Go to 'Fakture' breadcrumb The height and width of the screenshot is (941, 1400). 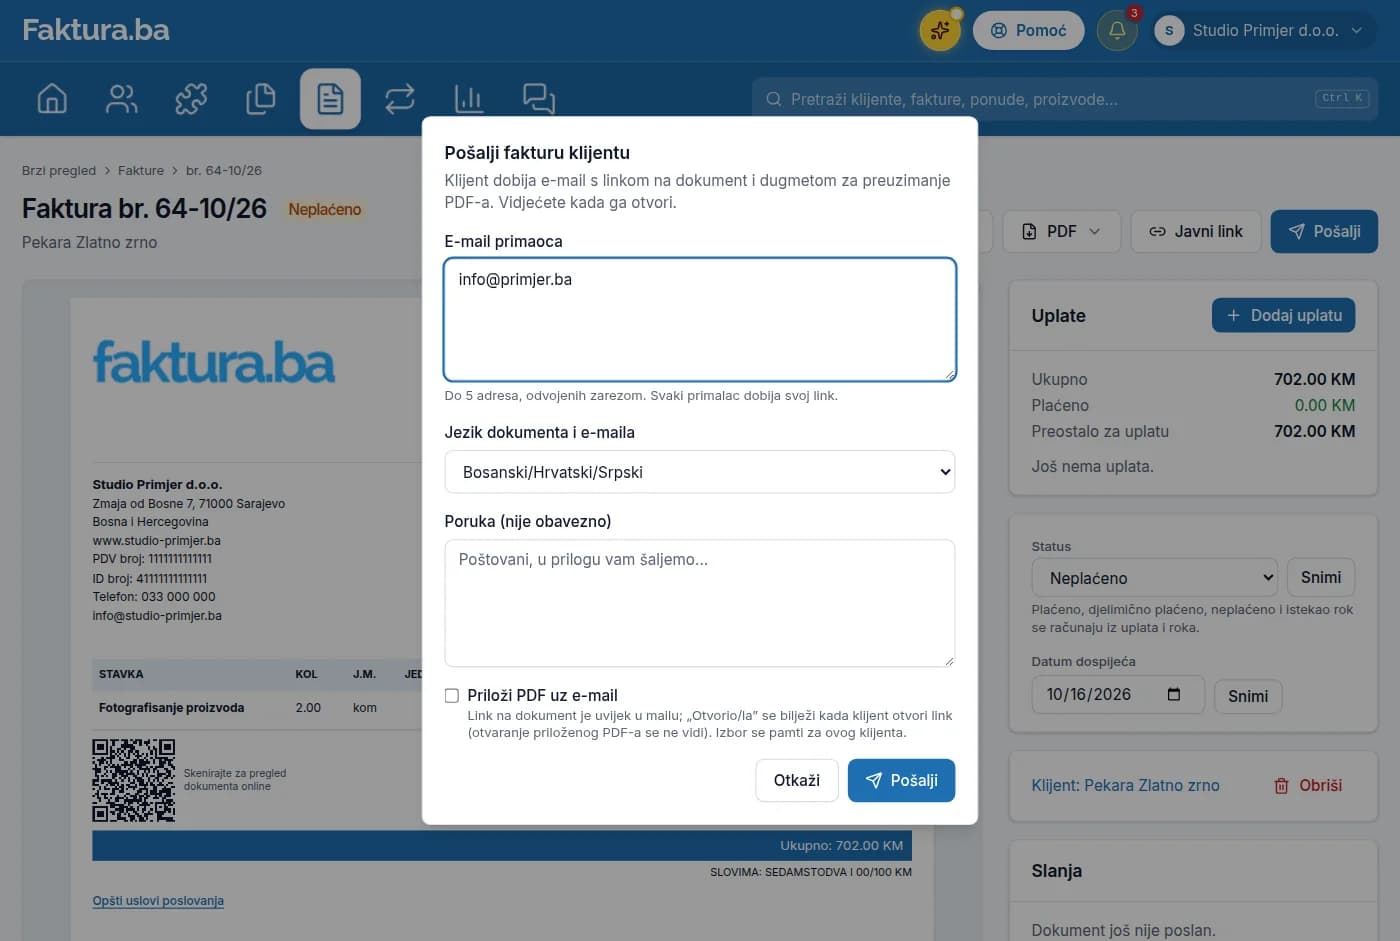(x=141, y=171)
